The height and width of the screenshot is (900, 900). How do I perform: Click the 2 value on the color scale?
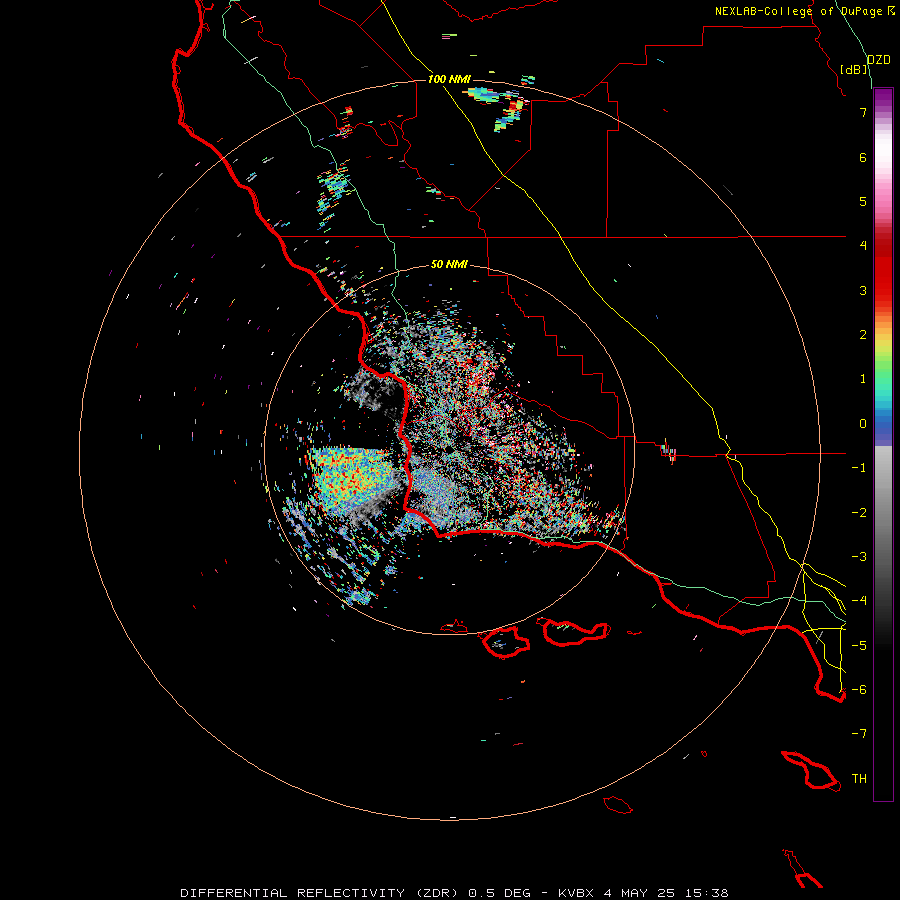(x=863, y=335)
